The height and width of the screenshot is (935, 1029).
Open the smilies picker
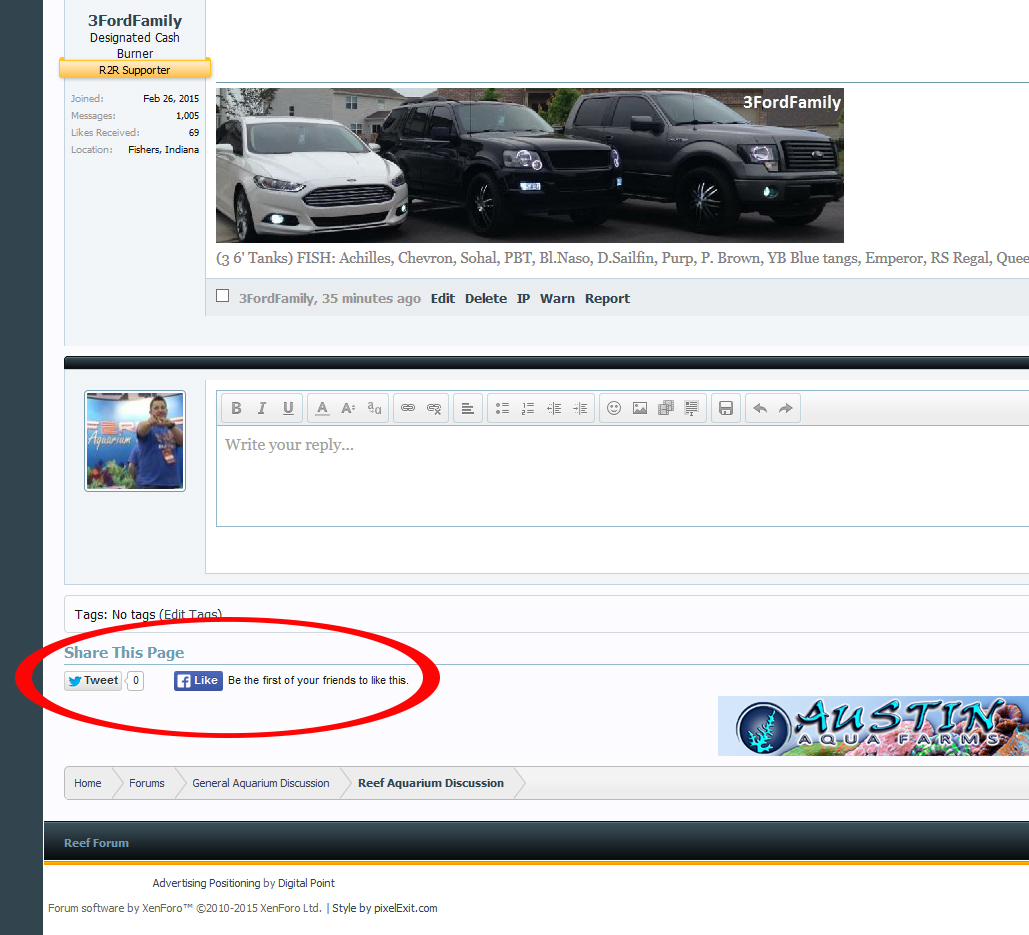click(614, 408)
